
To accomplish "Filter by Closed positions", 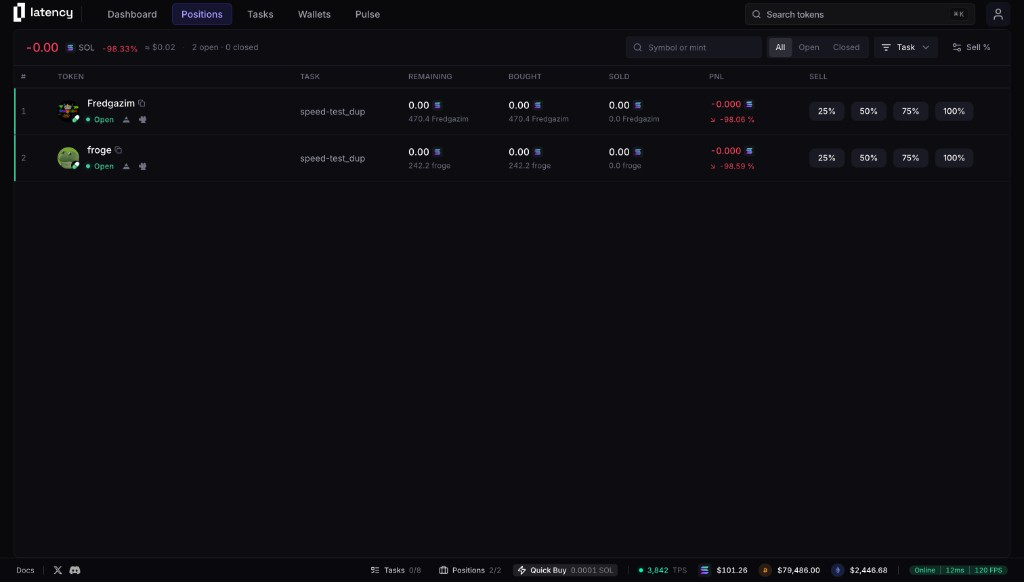I will [846, 47].
